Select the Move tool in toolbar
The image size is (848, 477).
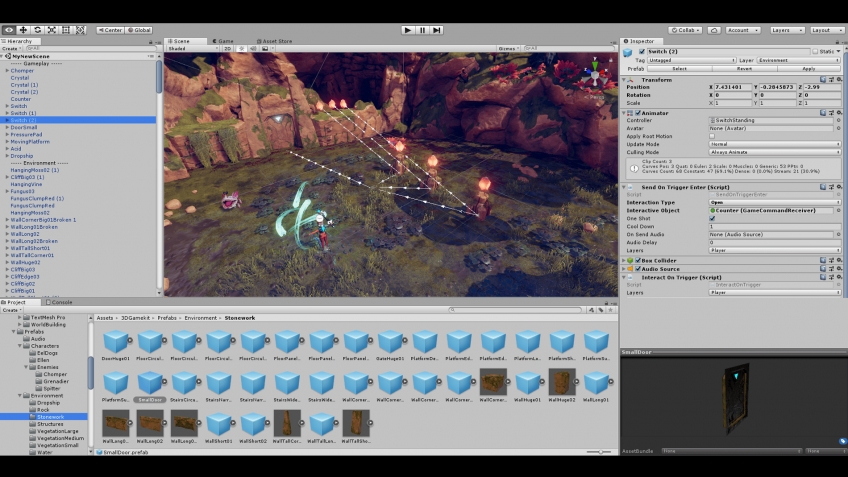(23, 30)
